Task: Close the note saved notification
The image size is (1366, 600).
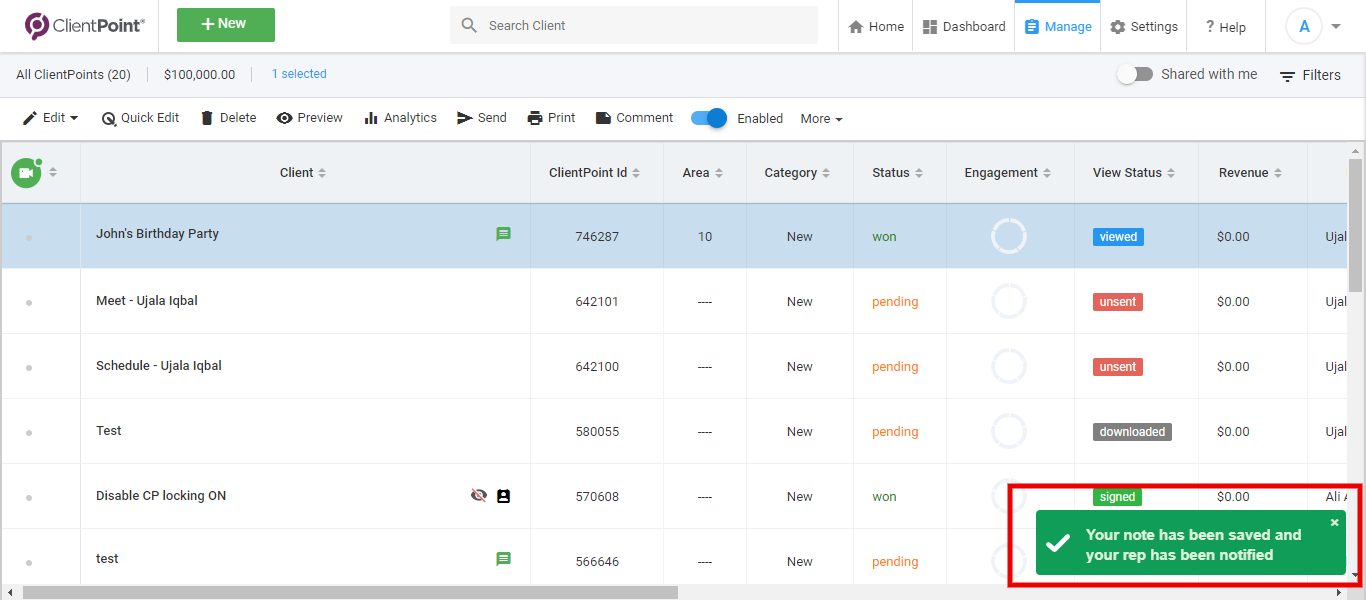Action: tap(1334, 522)
